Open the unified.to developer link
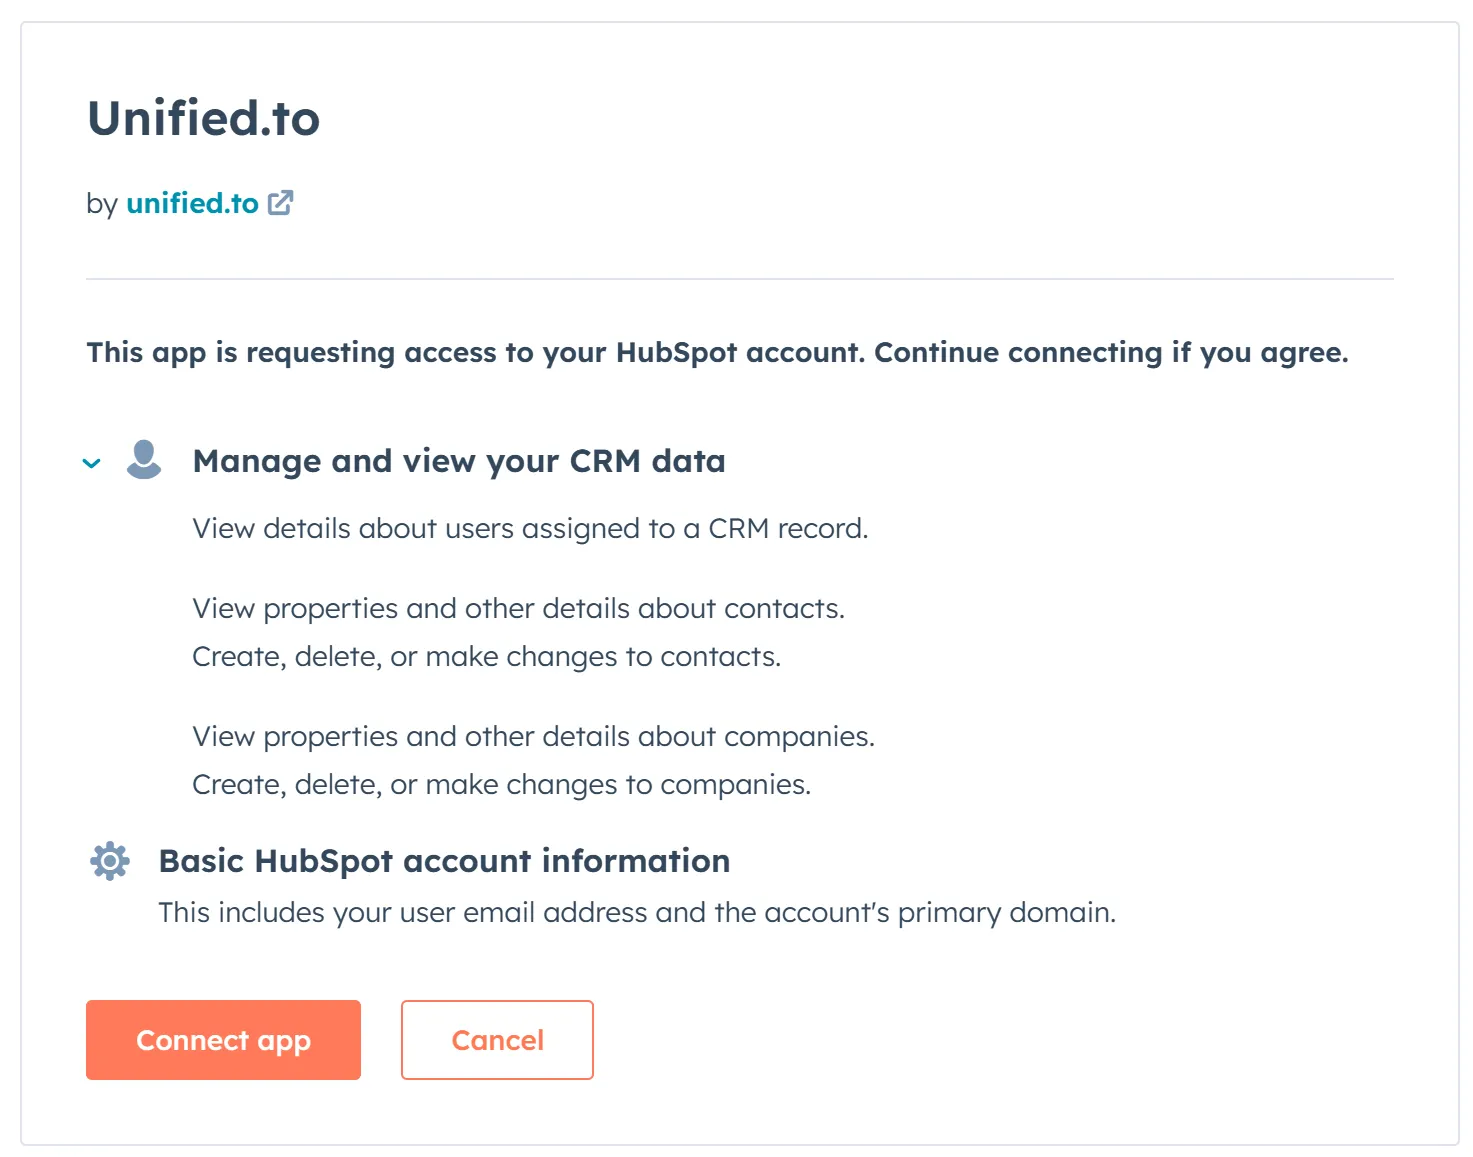Viewport: 1473px width, 1157px height. [x=192, y=203]
